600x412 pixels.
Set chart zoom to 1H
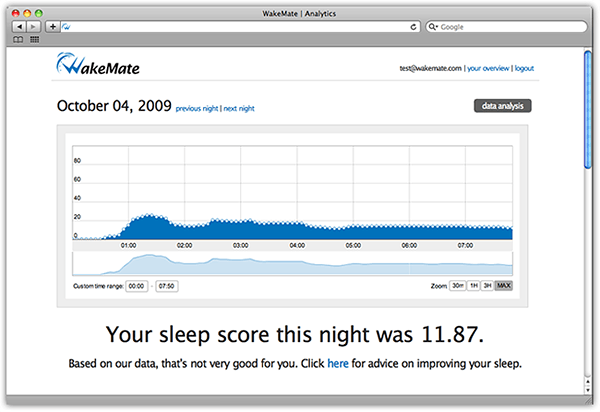coord(474,285)
